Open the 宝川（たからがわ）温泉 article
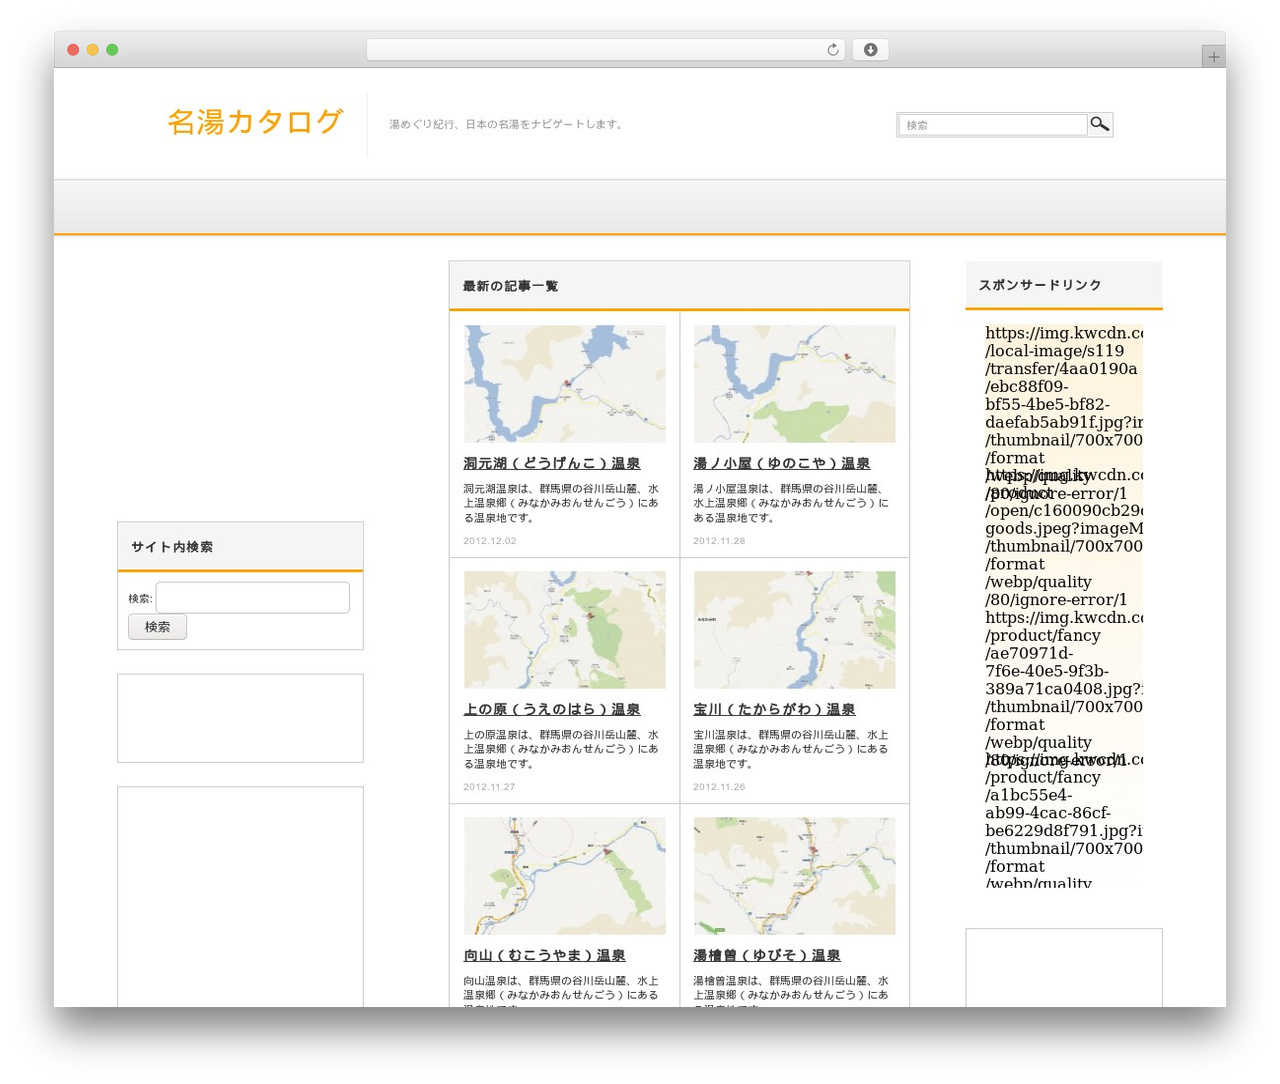This screenshot has width=1280, height=1084. point(774,710)
